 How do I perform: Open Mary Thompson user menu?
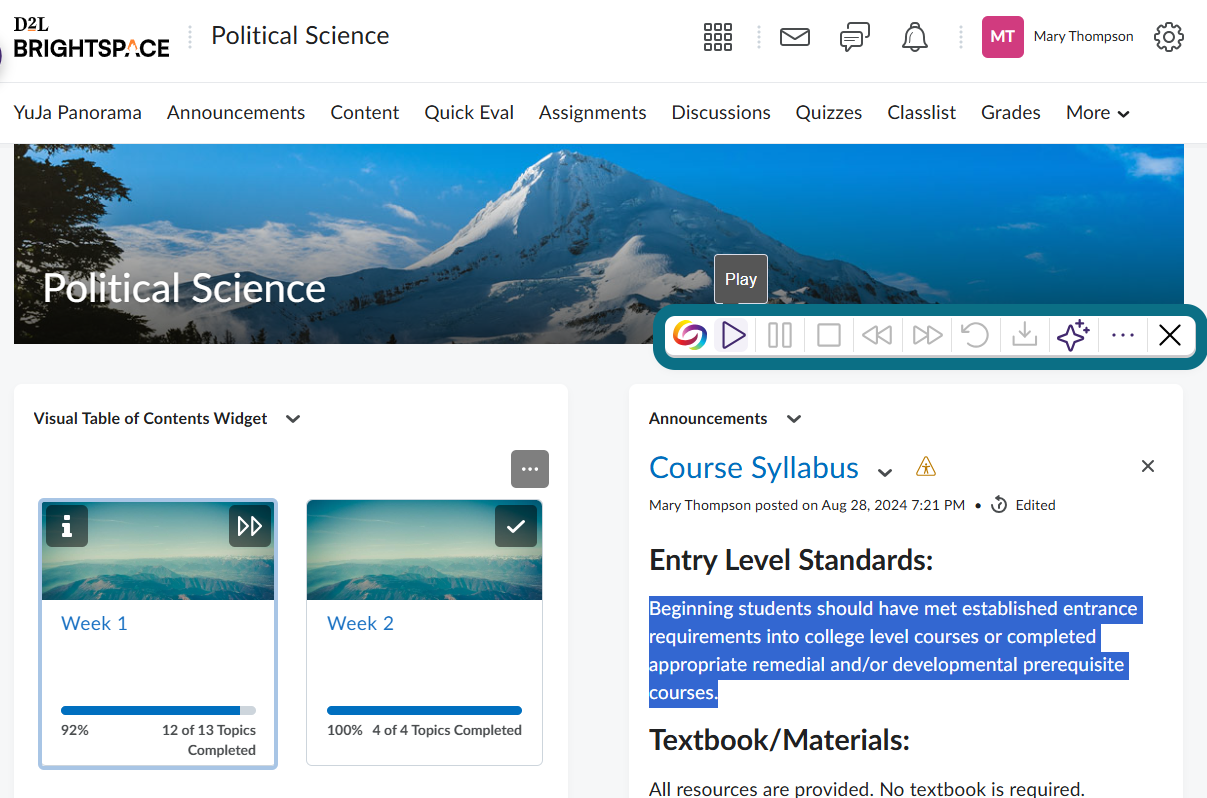click(x=1084, y=36)
